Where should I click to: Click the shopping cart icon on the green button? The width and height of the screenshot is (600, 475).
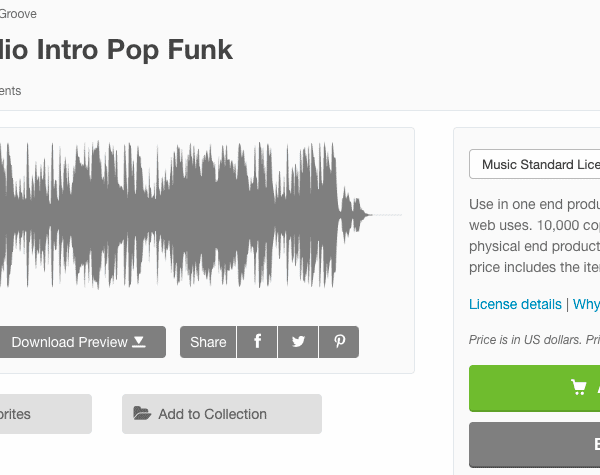[579, 387]
